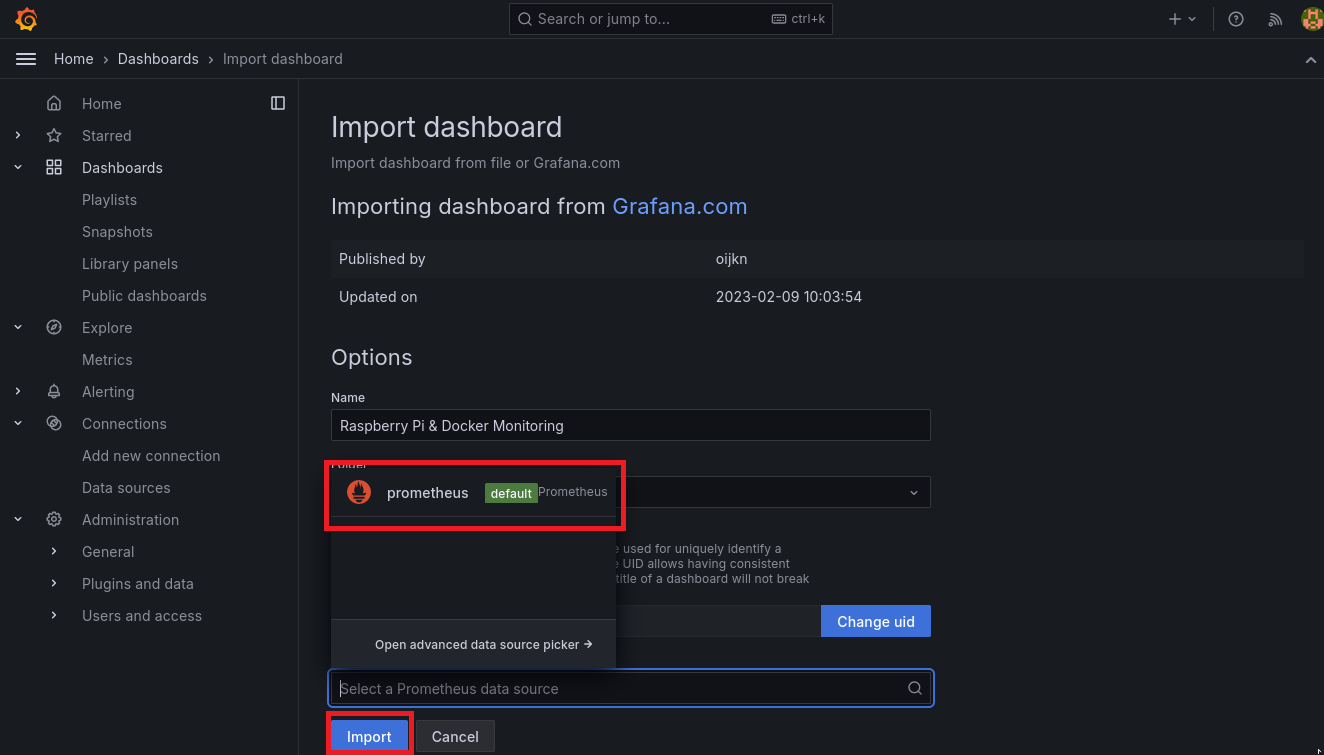Open Metrics under Explore
The width and height of the screenshot is (1324, 755).
tap(107, 360)
